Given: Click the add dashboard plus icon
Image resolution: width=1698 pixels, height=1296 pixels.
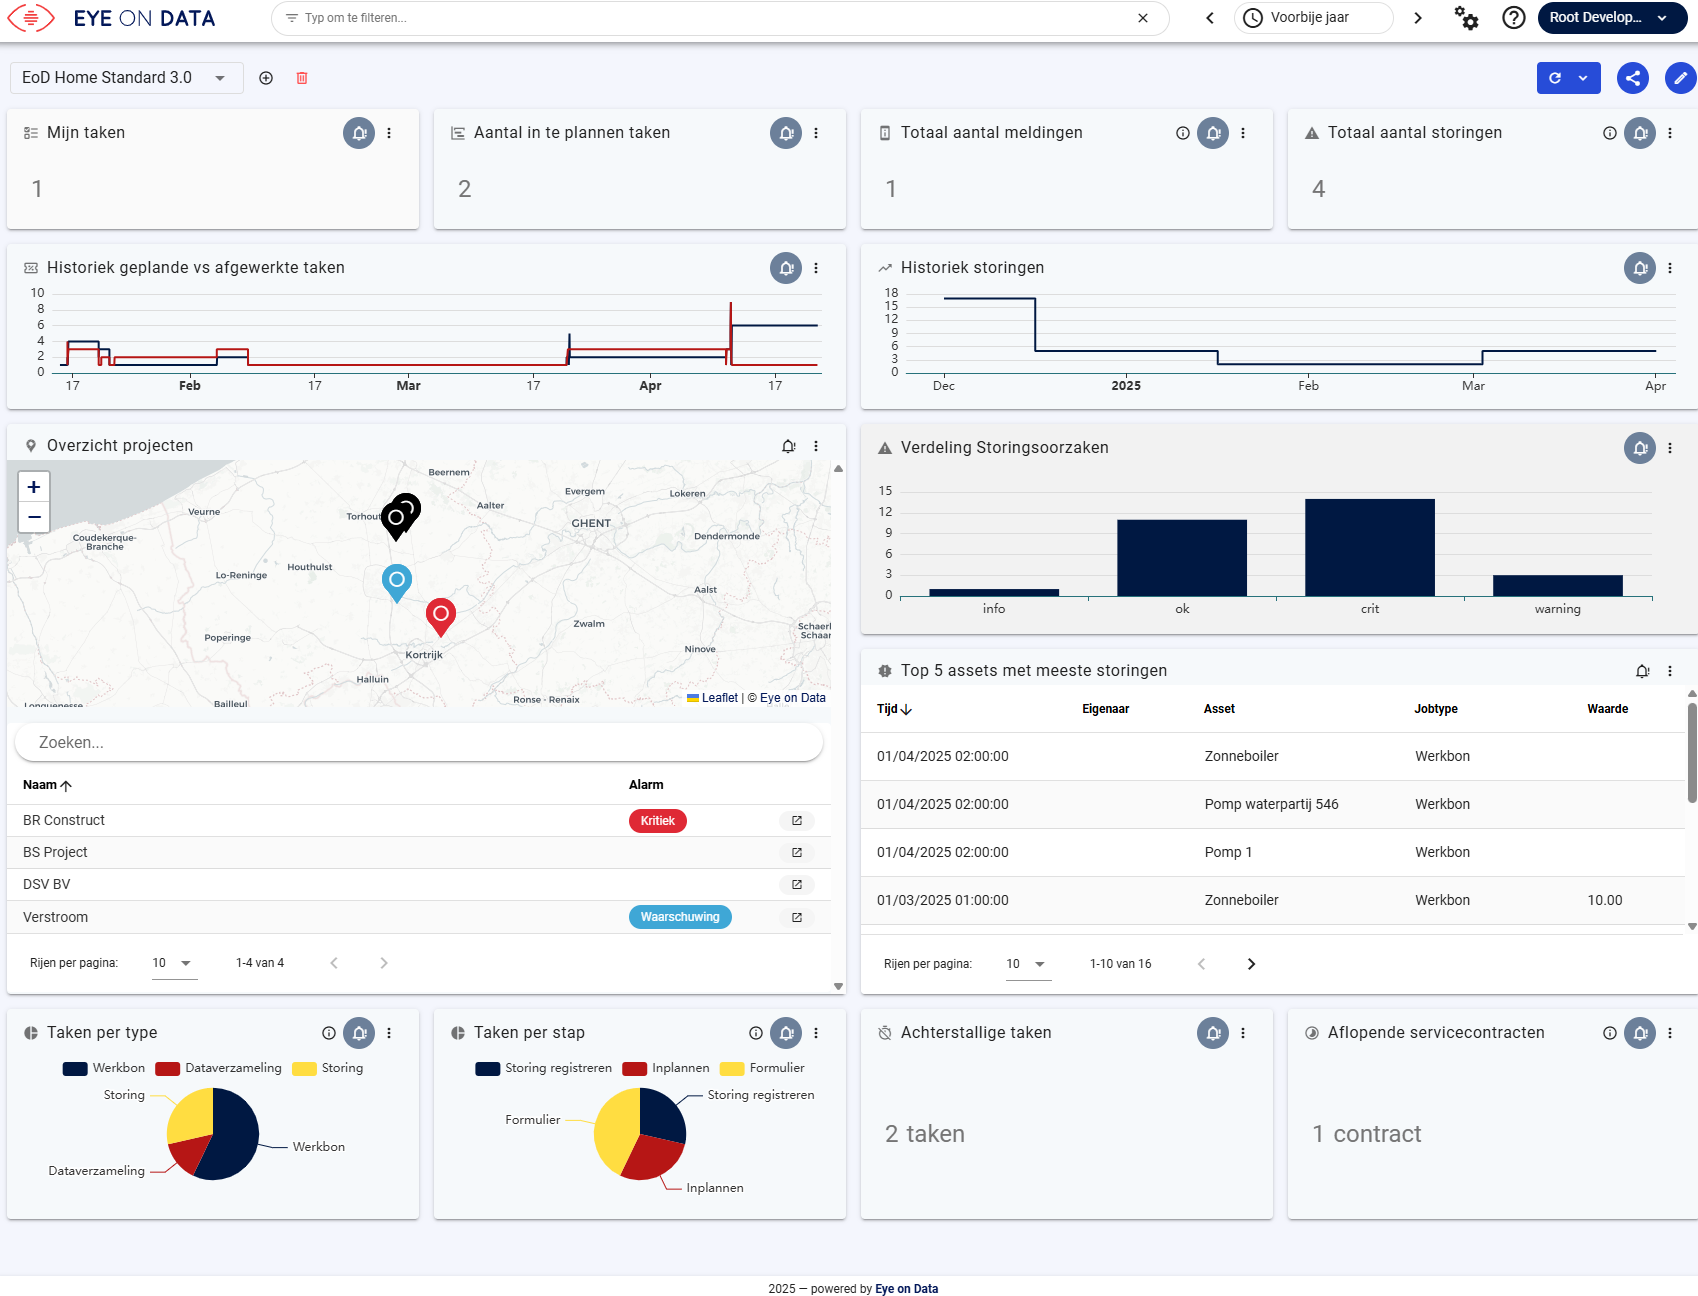Looking at the screenshot, I should (266, 78).
